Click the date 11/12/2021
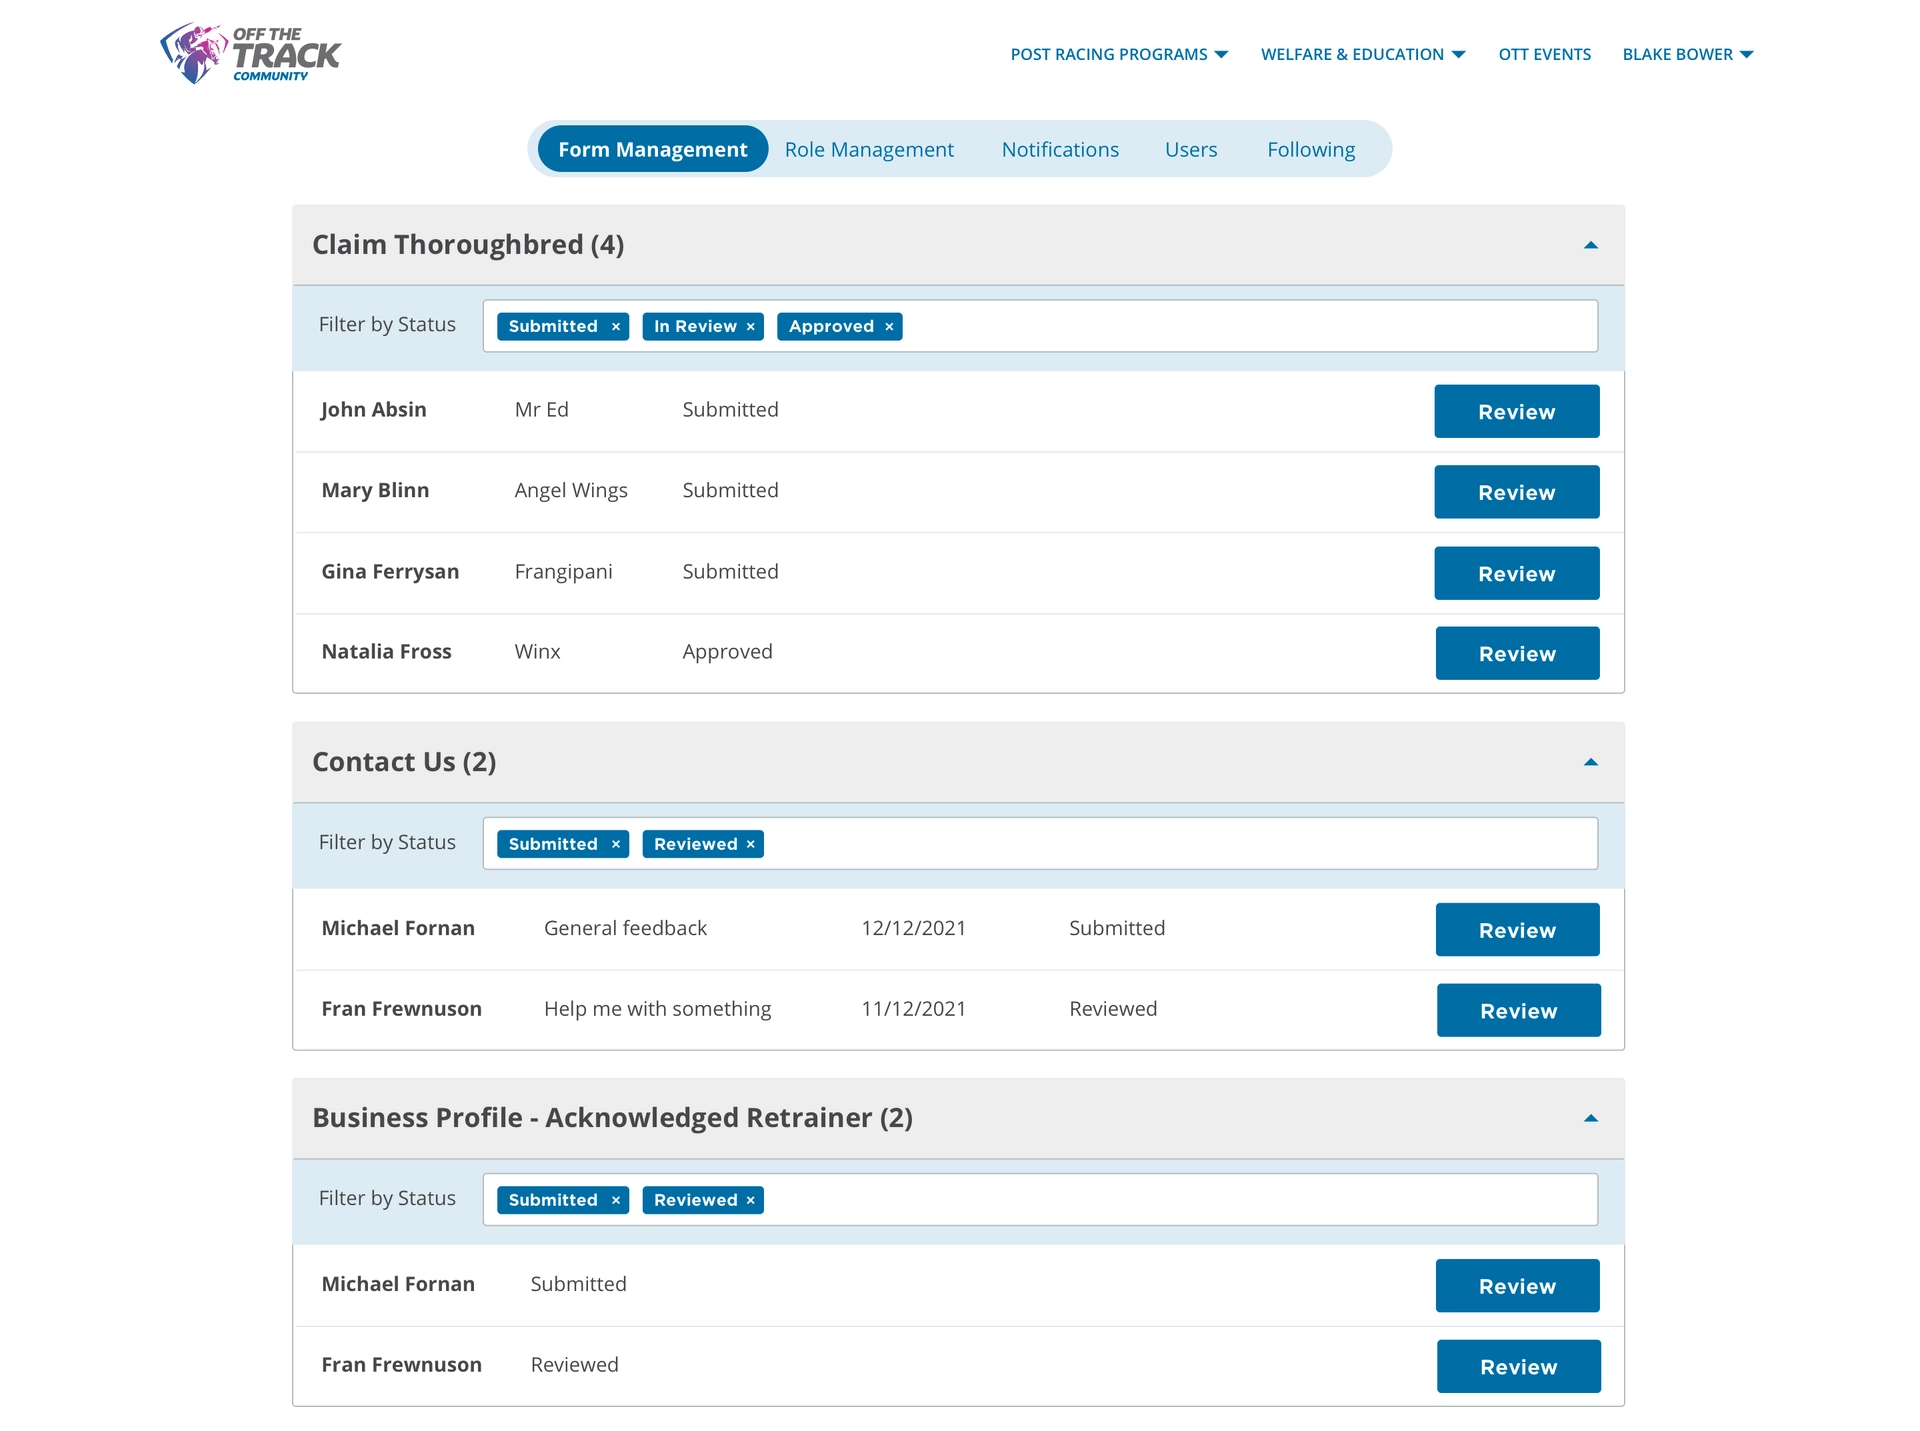The width and height of the screenshot is (1920, 1431). (914, 1009)
